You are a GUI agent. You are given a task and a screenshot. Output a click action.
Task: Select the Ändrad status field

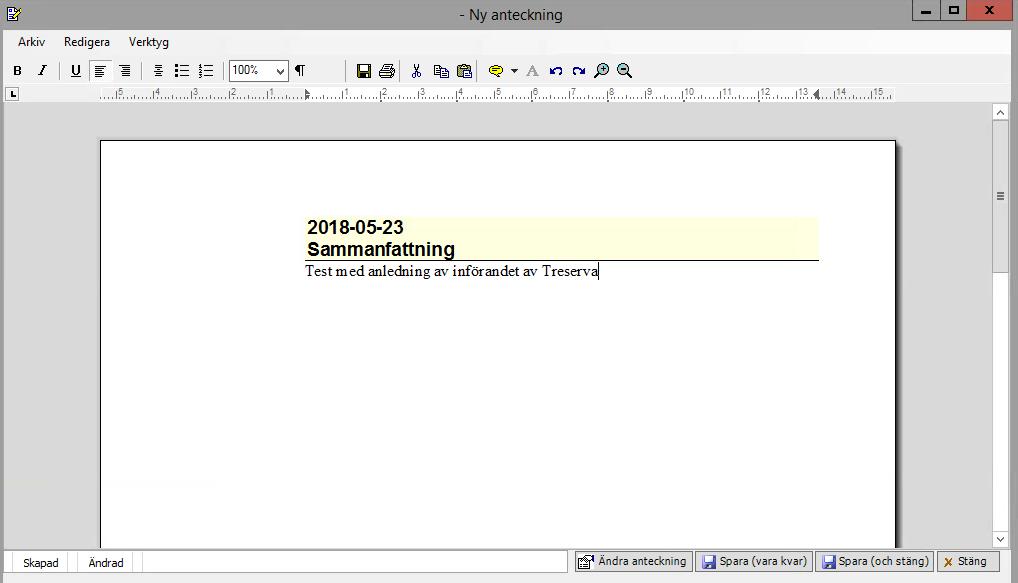106,563
